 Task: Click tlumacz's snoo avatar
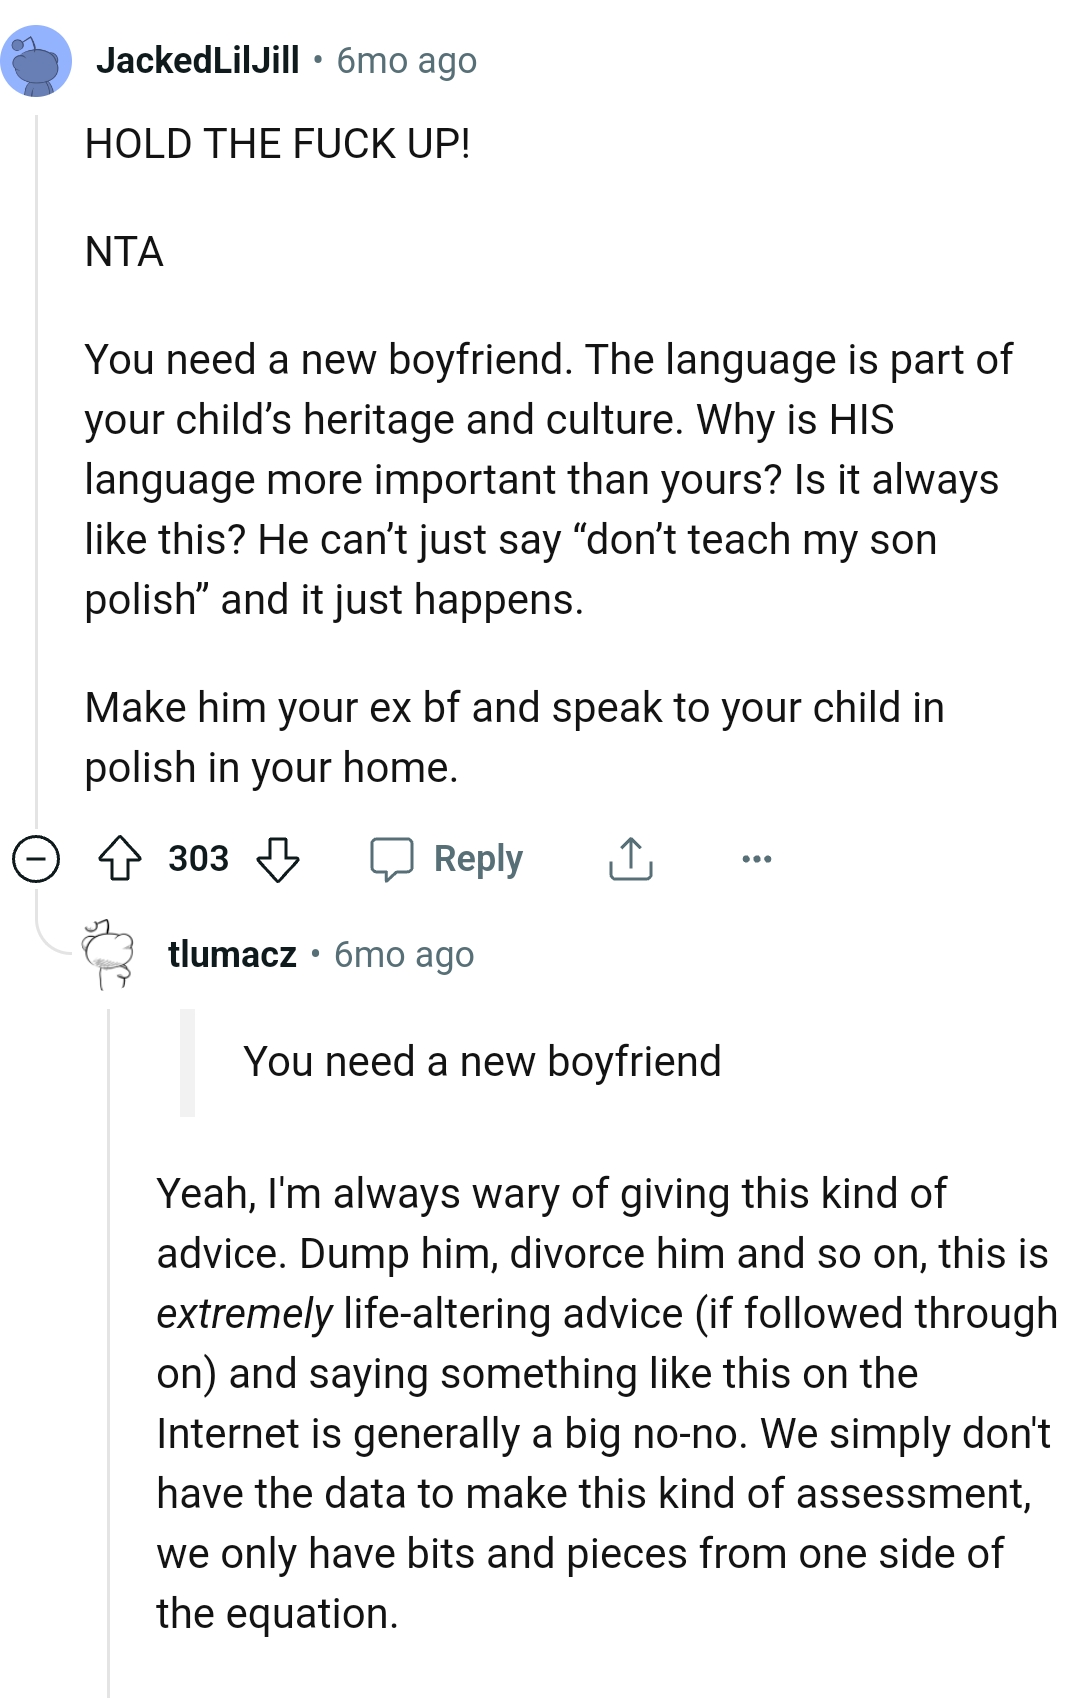tap(107, 955)
